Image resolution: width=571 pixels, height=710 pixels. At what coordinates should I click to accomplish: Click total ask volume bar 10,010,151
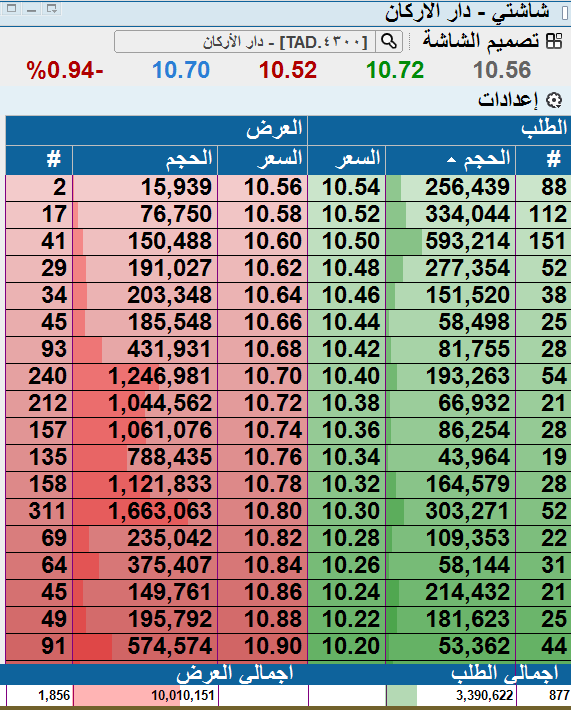145,696
